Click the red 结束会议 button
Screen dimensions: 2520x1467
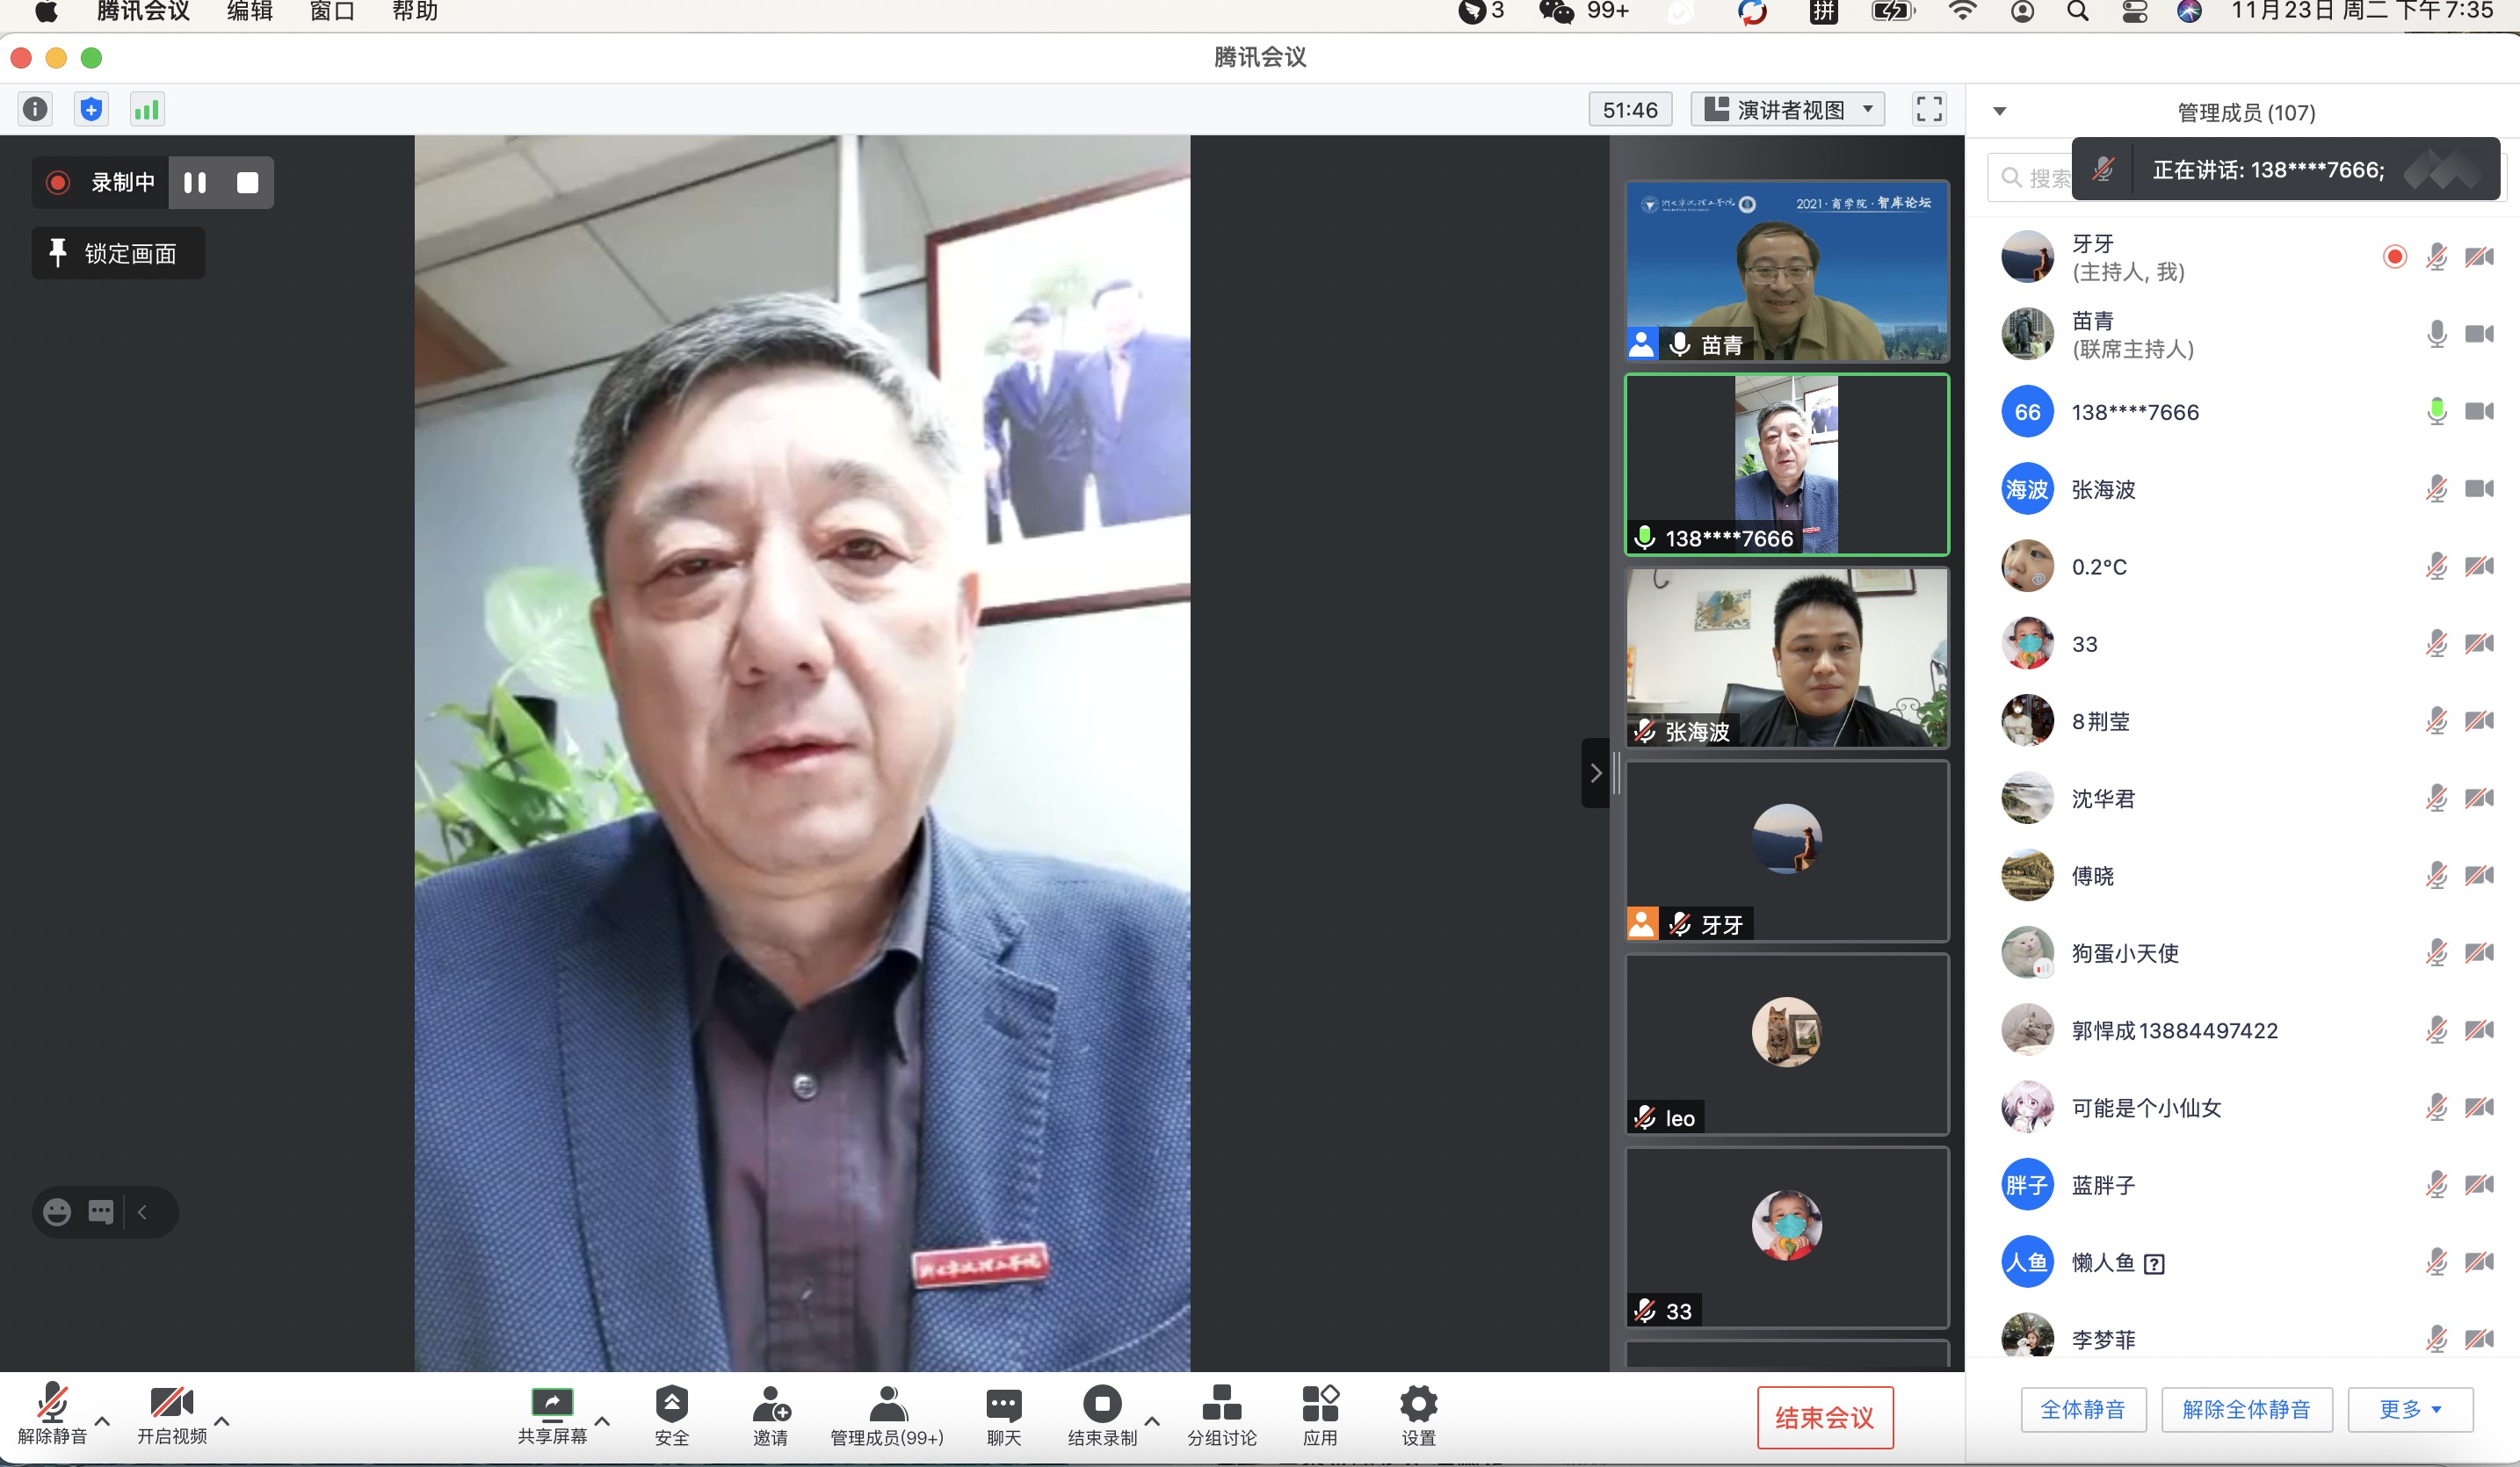click(1824, 1417)
